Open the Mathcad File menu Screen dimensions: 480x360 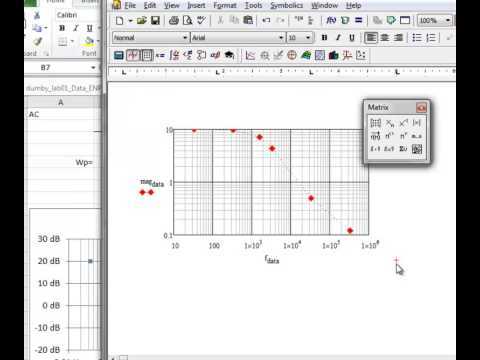(x=130, y=5)
